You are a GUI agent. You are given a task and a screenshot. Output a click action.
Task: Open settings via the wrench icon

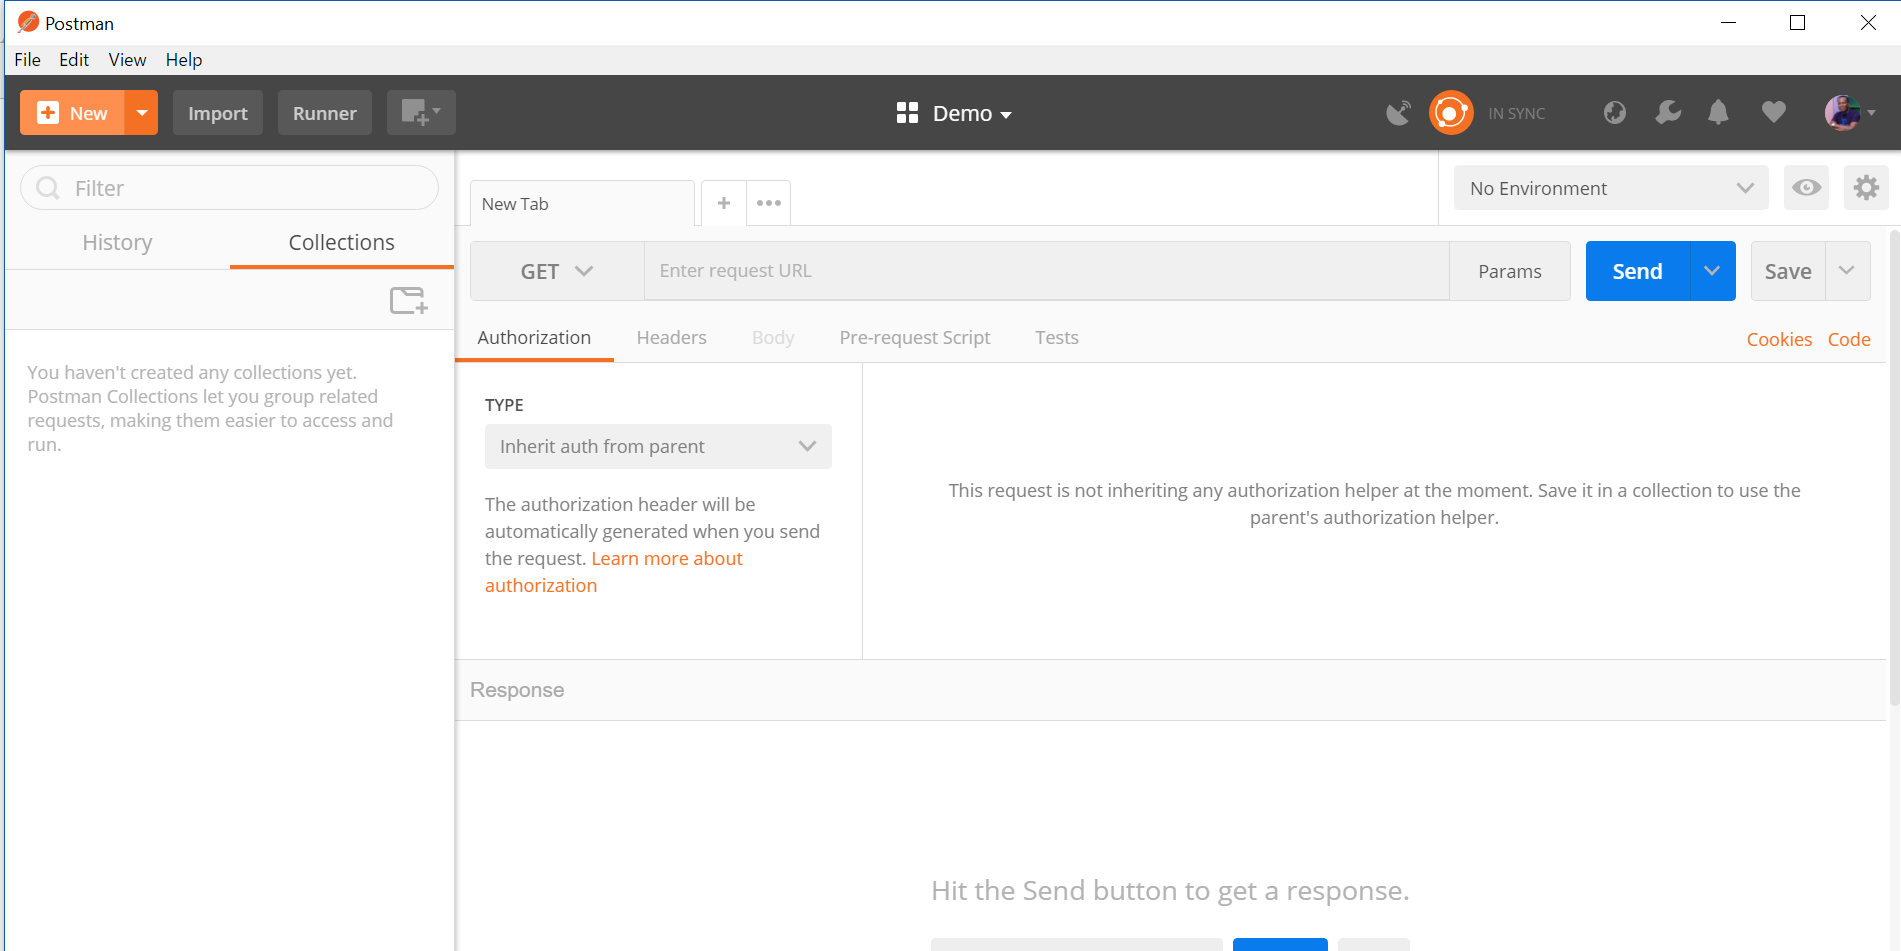1668,113
